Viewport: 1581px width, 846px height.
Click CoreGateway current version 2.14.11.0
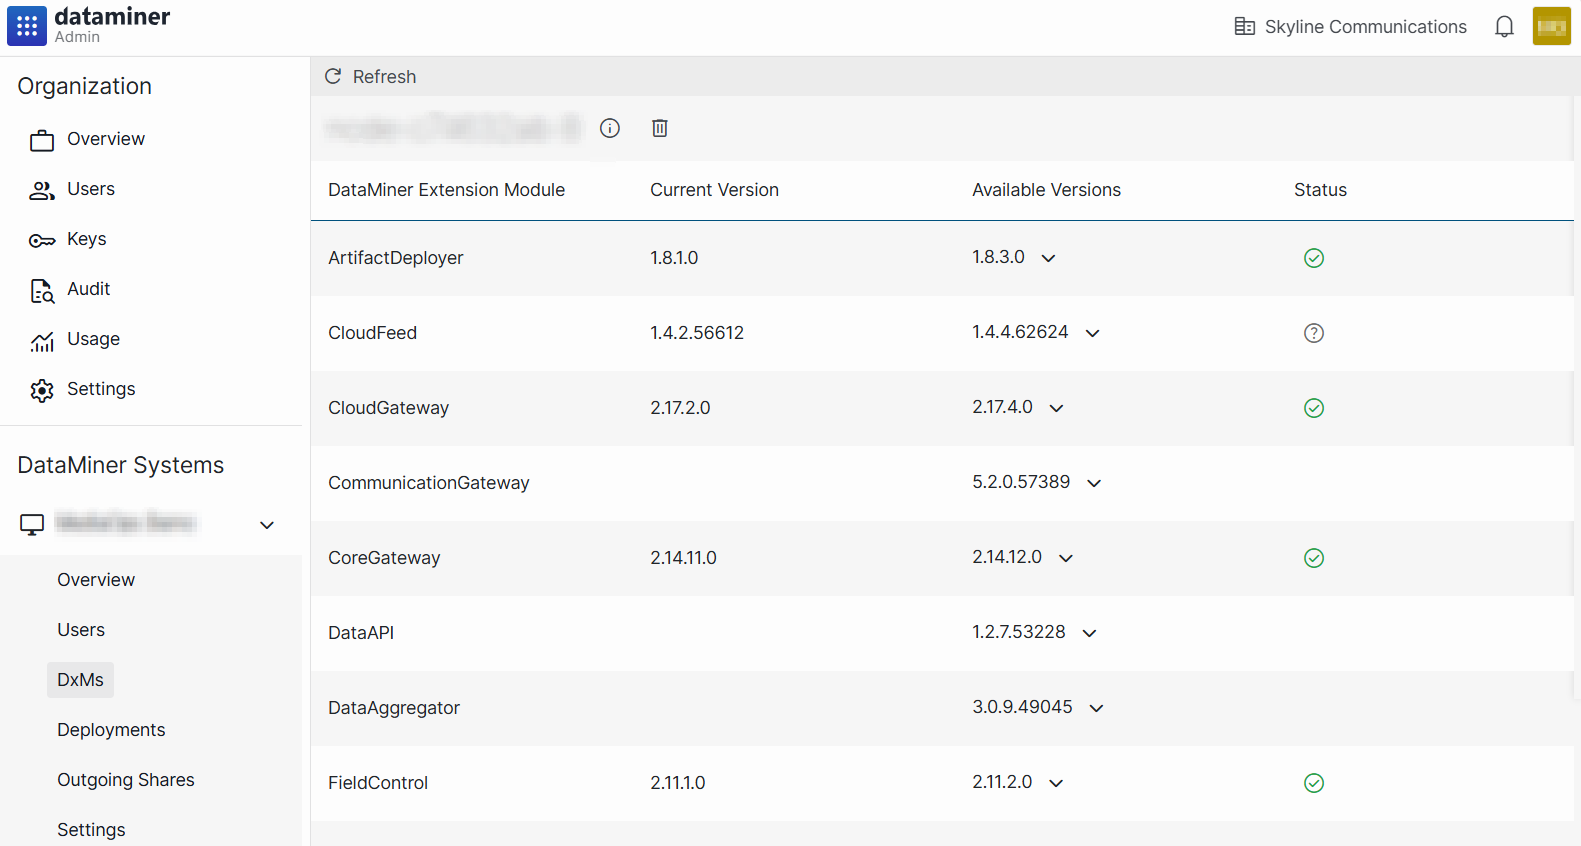[683, 558]
